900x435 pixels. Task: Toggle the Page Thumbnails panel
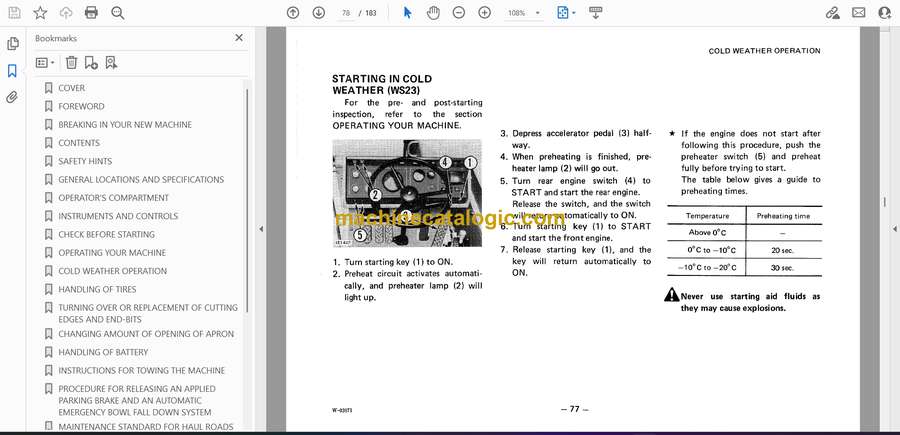[12, 44]
